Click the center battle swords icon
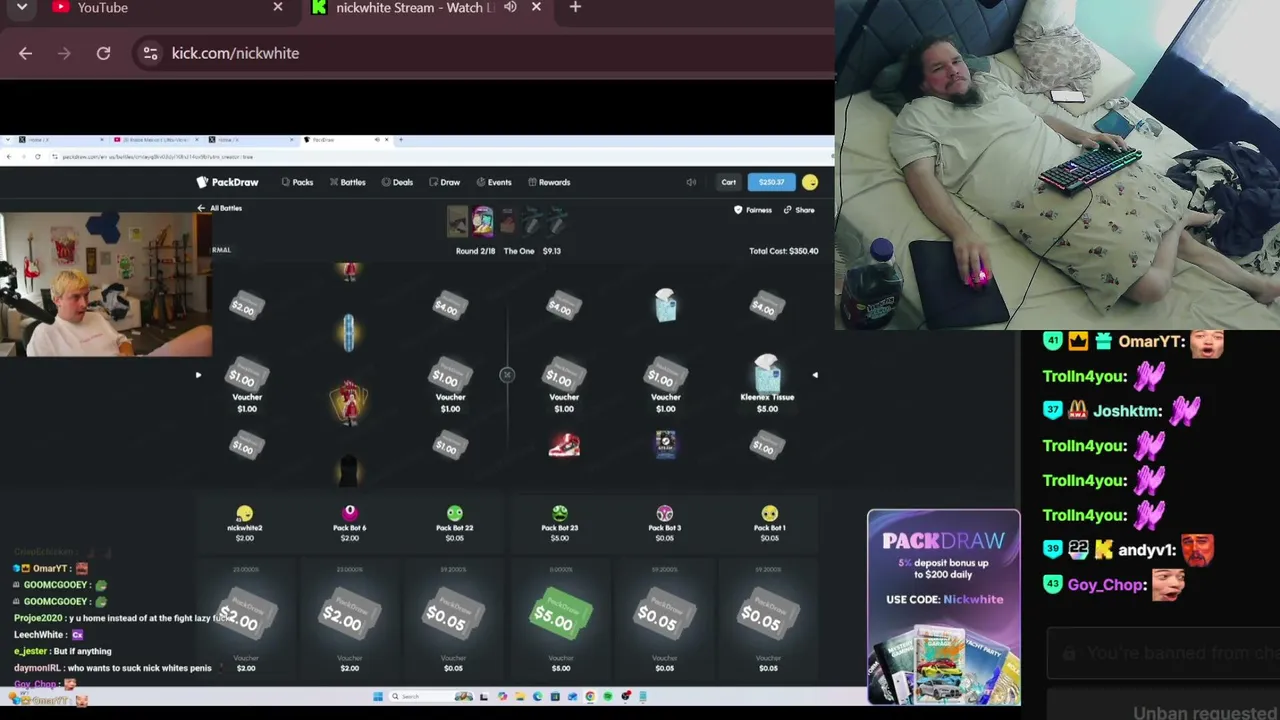 (507, 375)
